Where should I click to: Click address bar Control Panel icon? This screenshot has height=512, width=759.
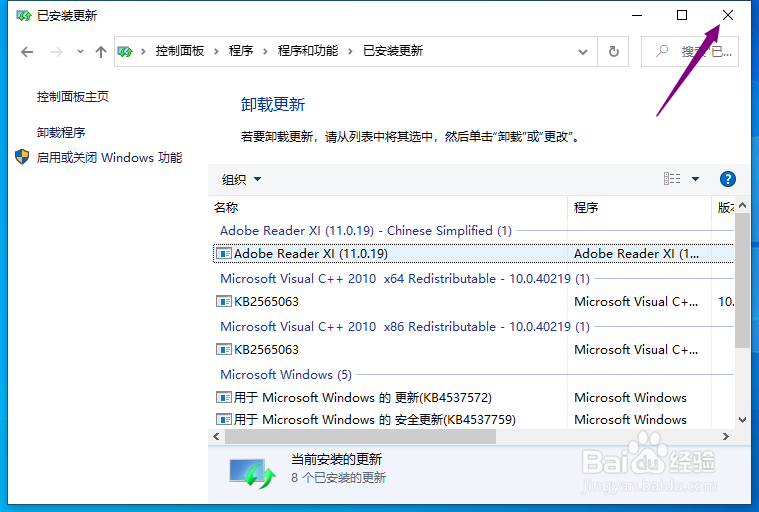point(125,51)
